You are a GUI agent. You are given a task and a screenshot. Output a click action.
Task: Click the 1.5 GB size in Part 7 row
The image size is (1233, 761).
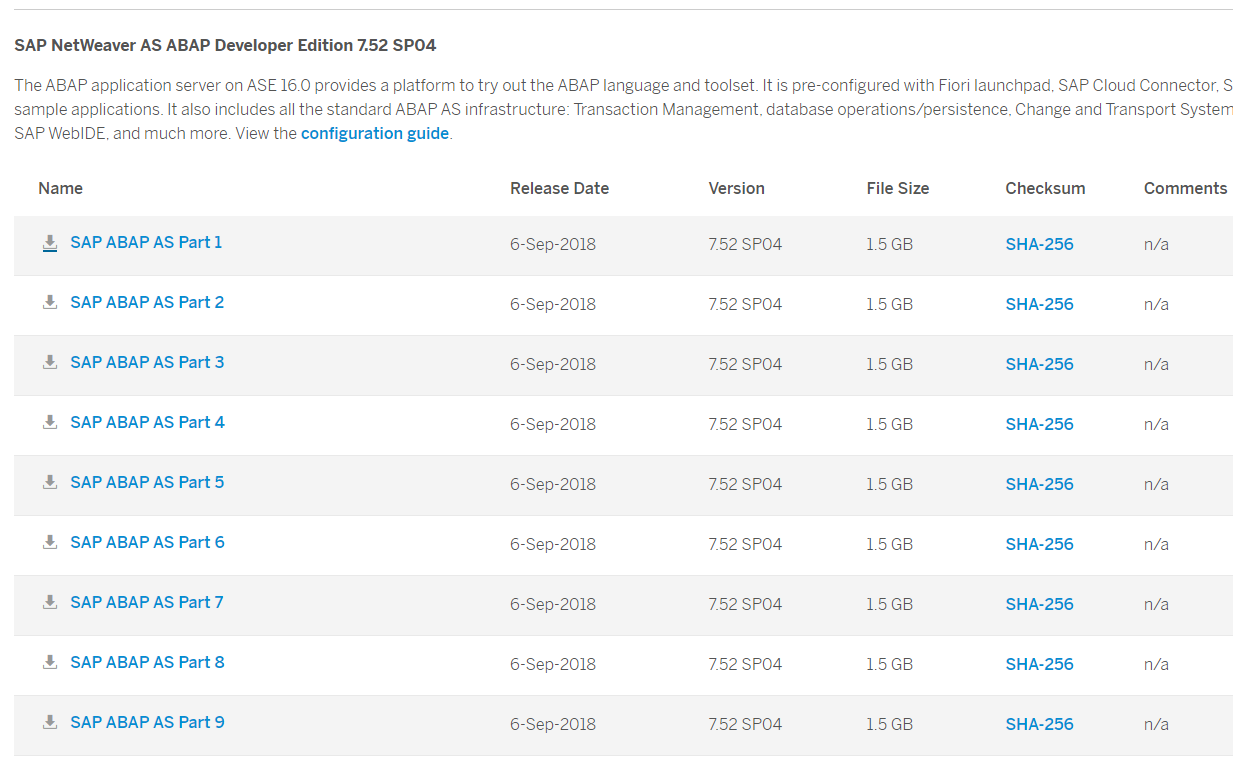889,604
